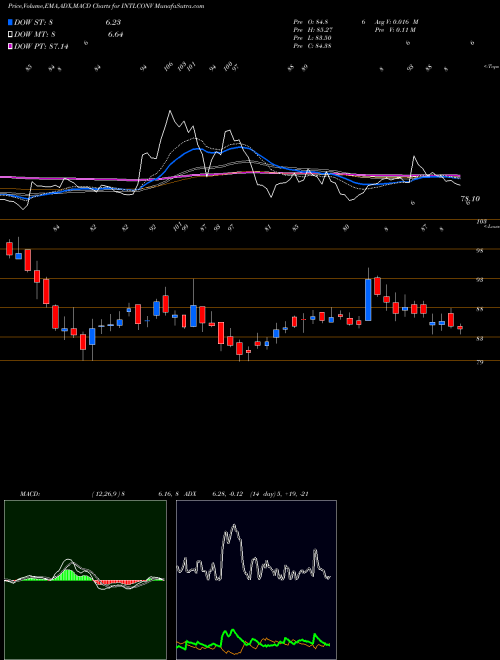Viewport: 500px width, 660px height.
Task: Click the highest peak of the white price line
Action: (170, 112)
